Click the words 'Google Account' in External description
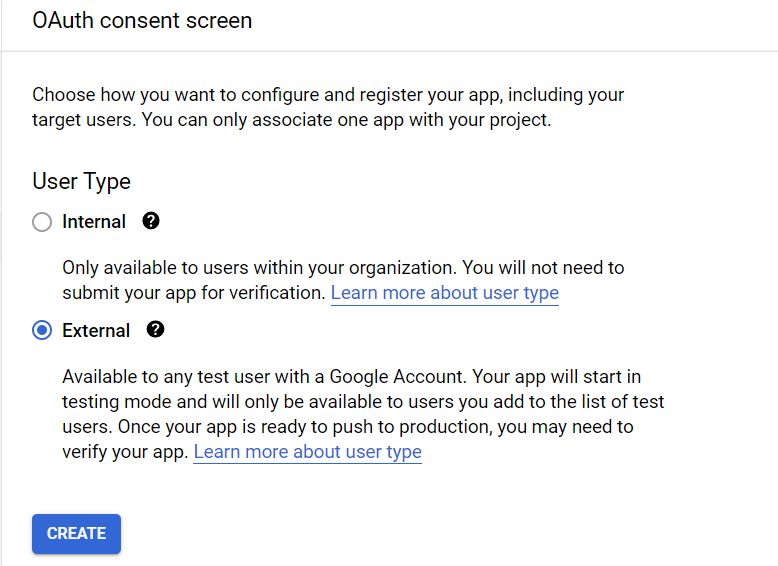The width and height of the screenshot is (778, 566). point(397,377)
